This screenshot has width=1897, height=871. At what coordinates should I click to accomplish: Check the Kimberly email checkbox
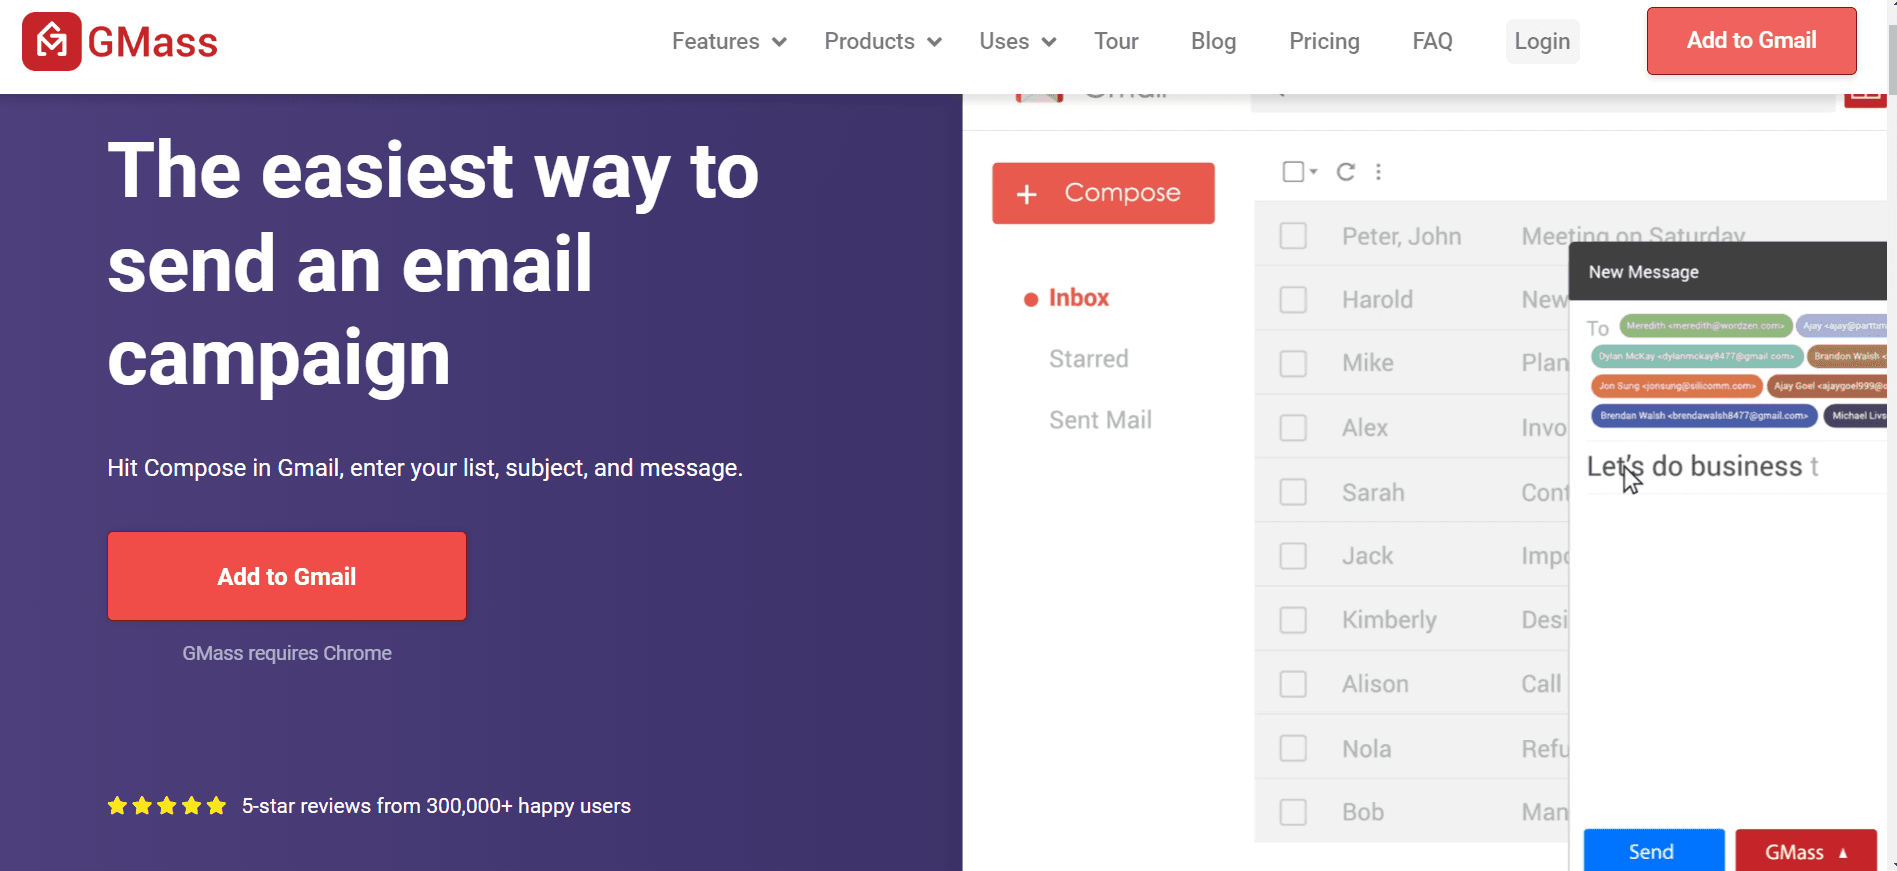1293,620
